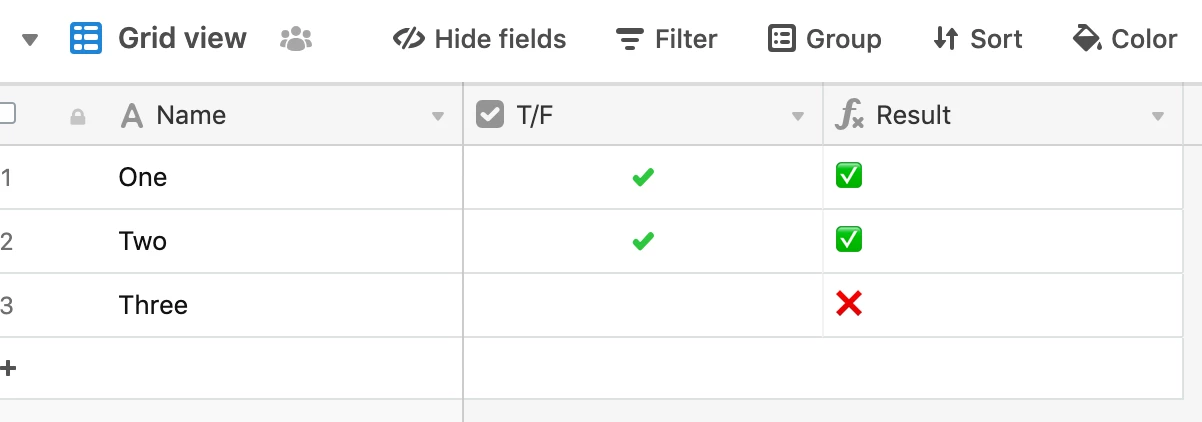Image resolution: width=1202 pixels, height=422 pixels.
Task: Tick the select-all checkbox in header
Action: (x=6, y=113)
